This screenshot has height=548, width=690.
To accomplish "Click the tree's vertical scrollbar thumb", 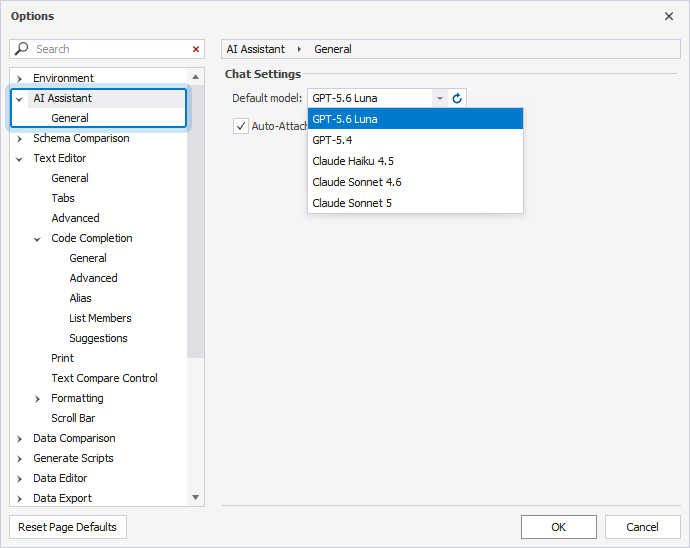I will 195,221.
